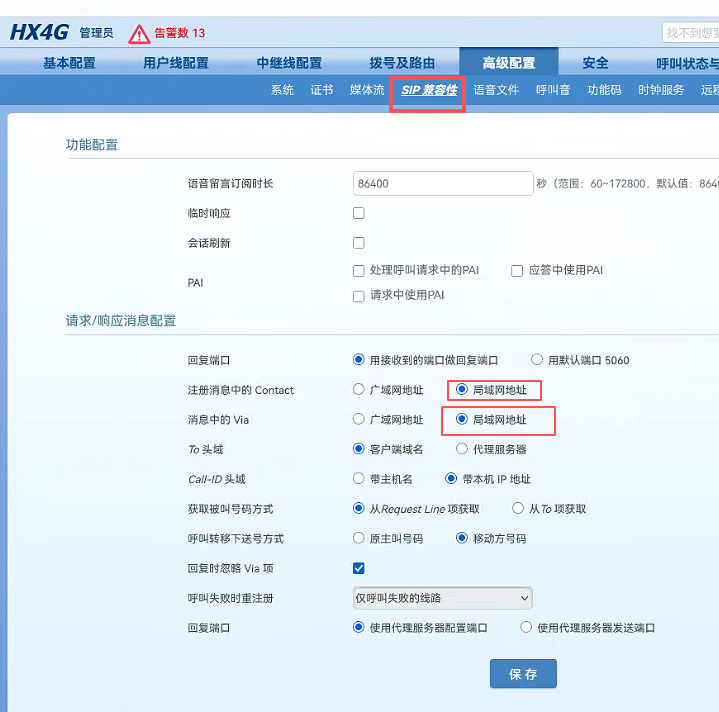The image size is (719, 712).
Task: Switch to the 呼叫音 submenu
Action: coord(553,90)
